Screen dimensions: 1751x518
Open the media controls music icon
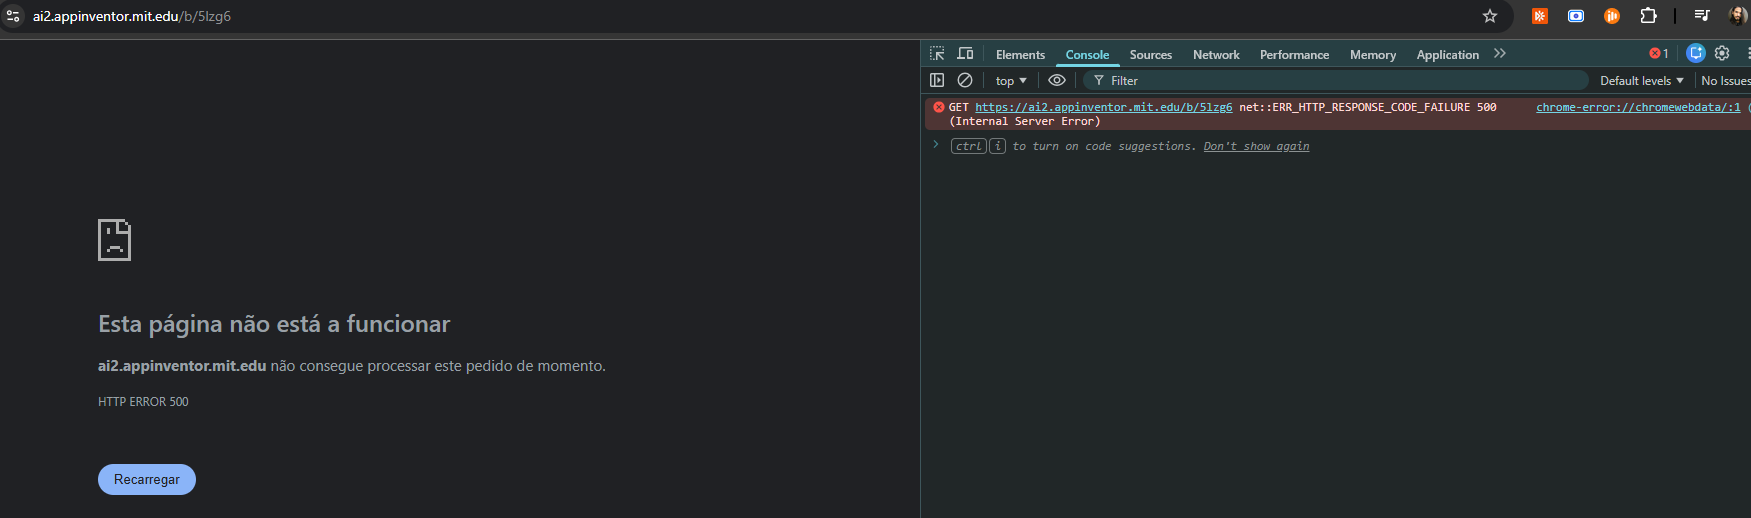click(x=1701, y=16)
